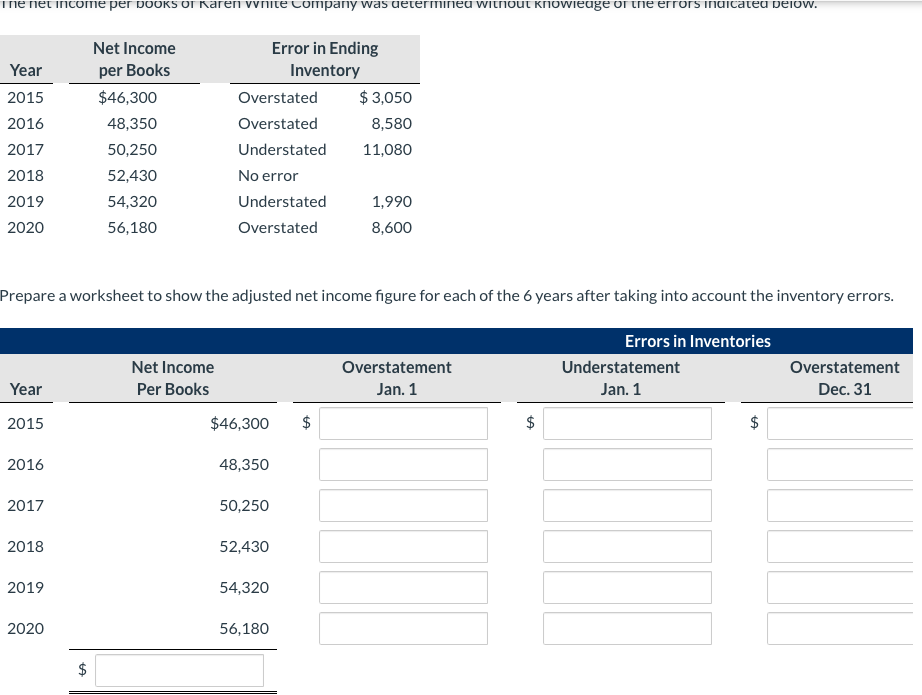Image resolution: width=922 pixels, height=695 pixels.
Task: Click the 'Error in Ending Inventory' column header
Action: 325,59
